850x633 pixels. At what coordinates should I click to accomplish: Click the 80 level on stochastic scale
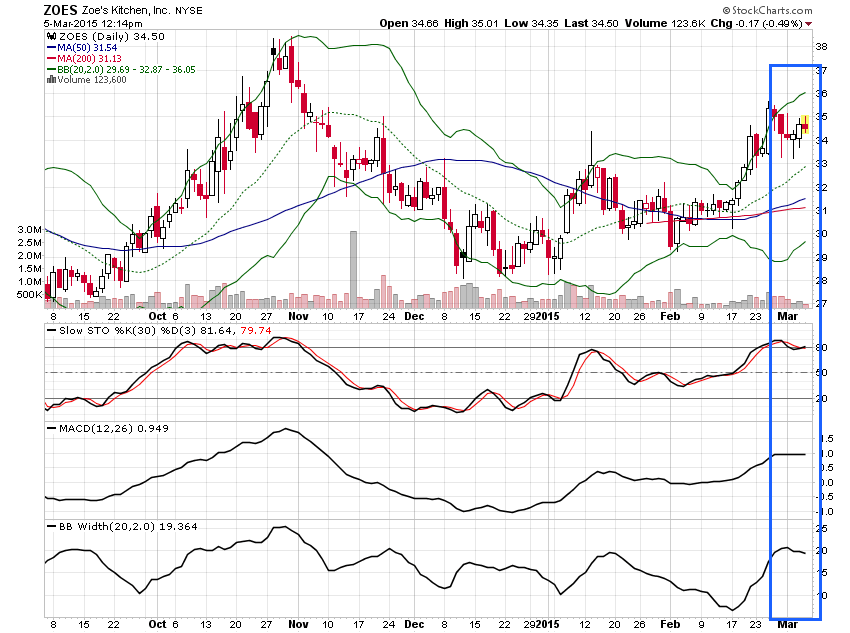(x=821, y=347)
